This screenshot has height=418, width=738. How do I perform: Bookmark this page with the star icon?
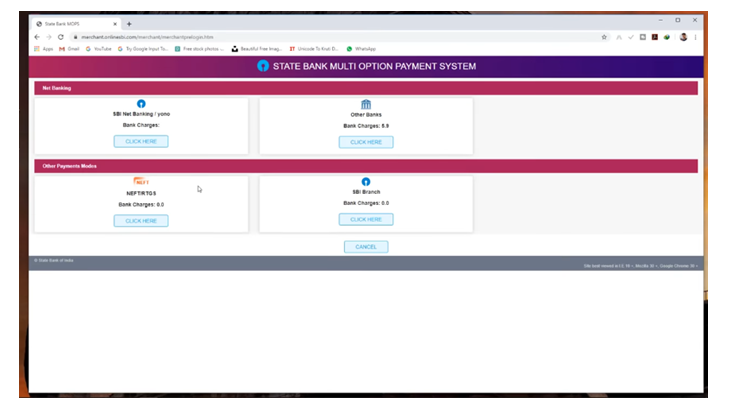[604, 37]
